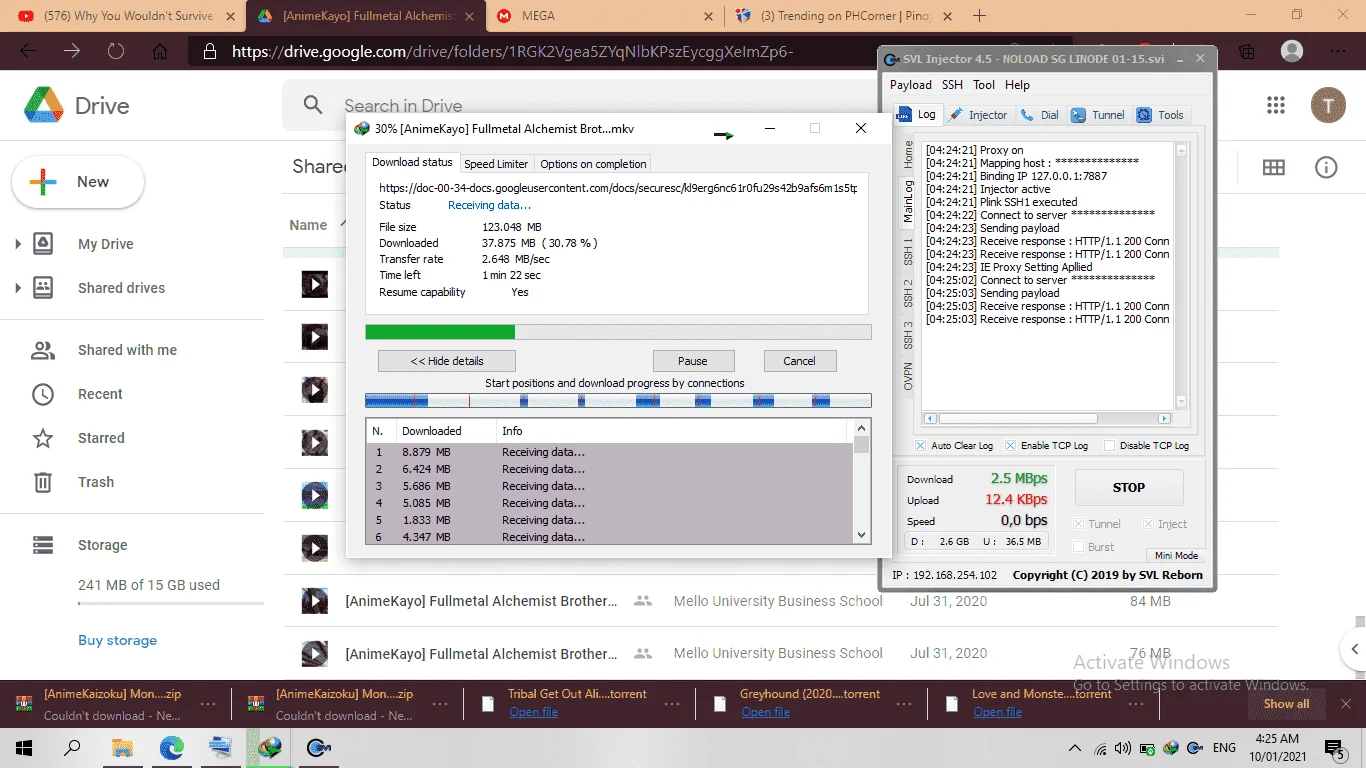
Task: Click the connections progress segment bar
Action: [618, 400]
